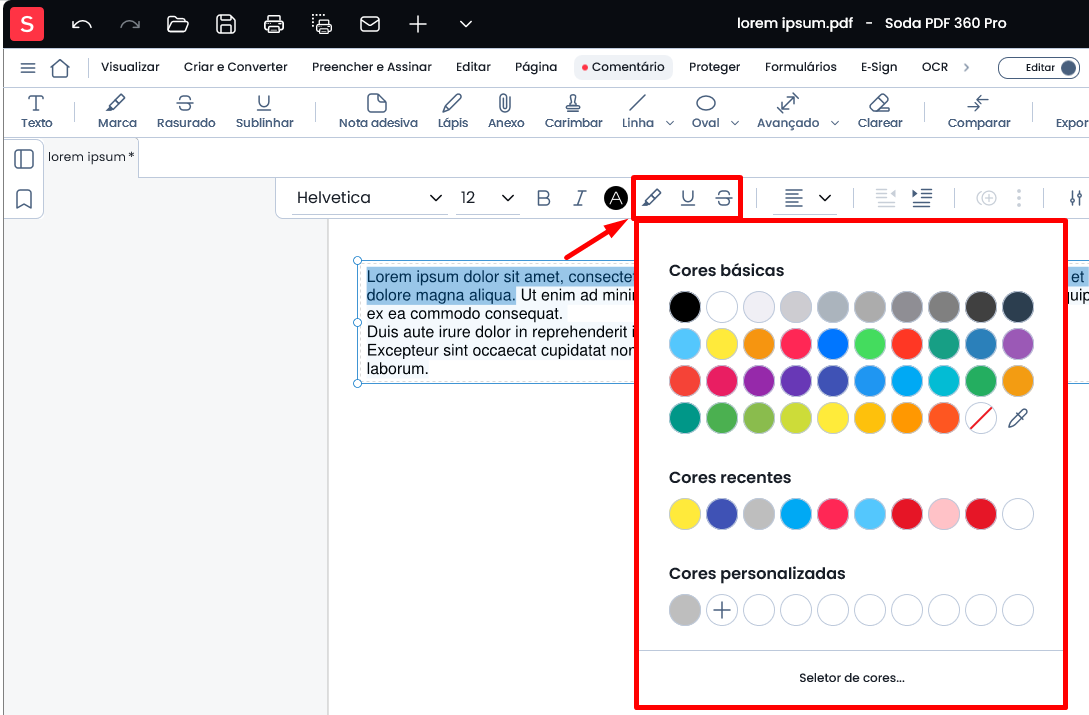Screen dimensions: 1089x715
Task: Click the highlight color pen icon
Action: (651, 198)
